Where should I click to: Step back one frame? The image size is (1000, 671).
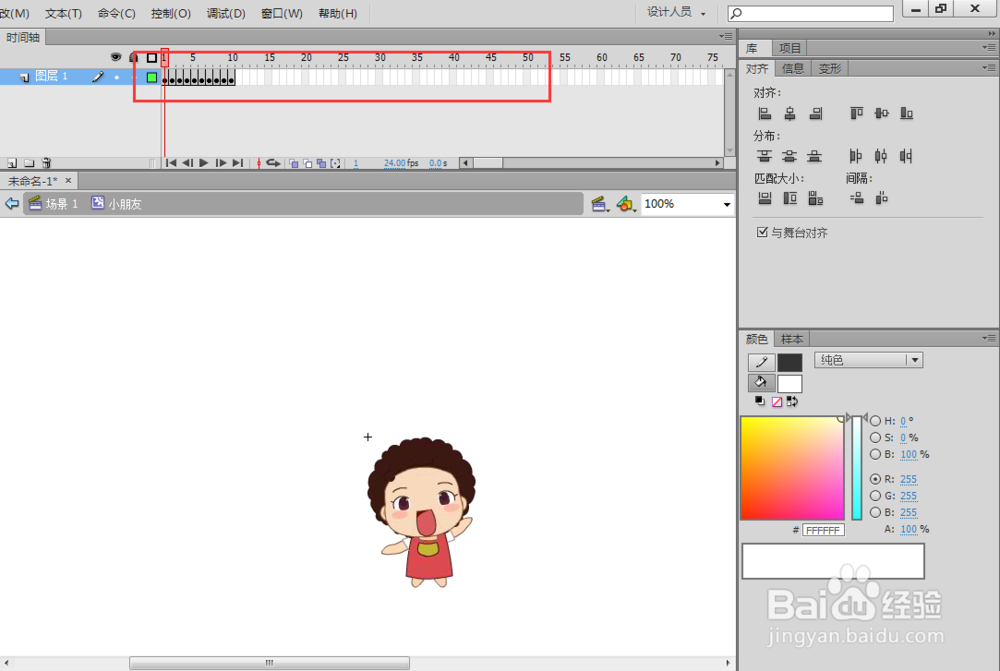click(188, 163)
